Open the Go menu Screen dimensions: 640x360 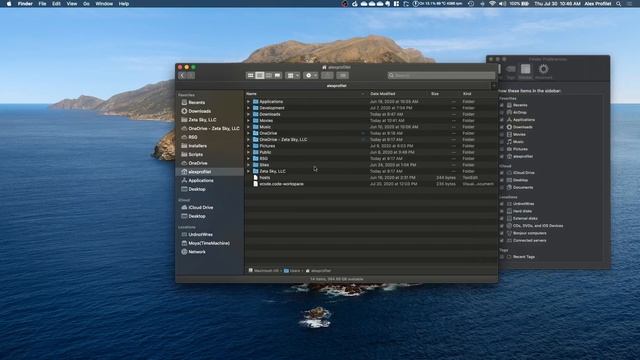pyautogui.click(x=86, y=4)
